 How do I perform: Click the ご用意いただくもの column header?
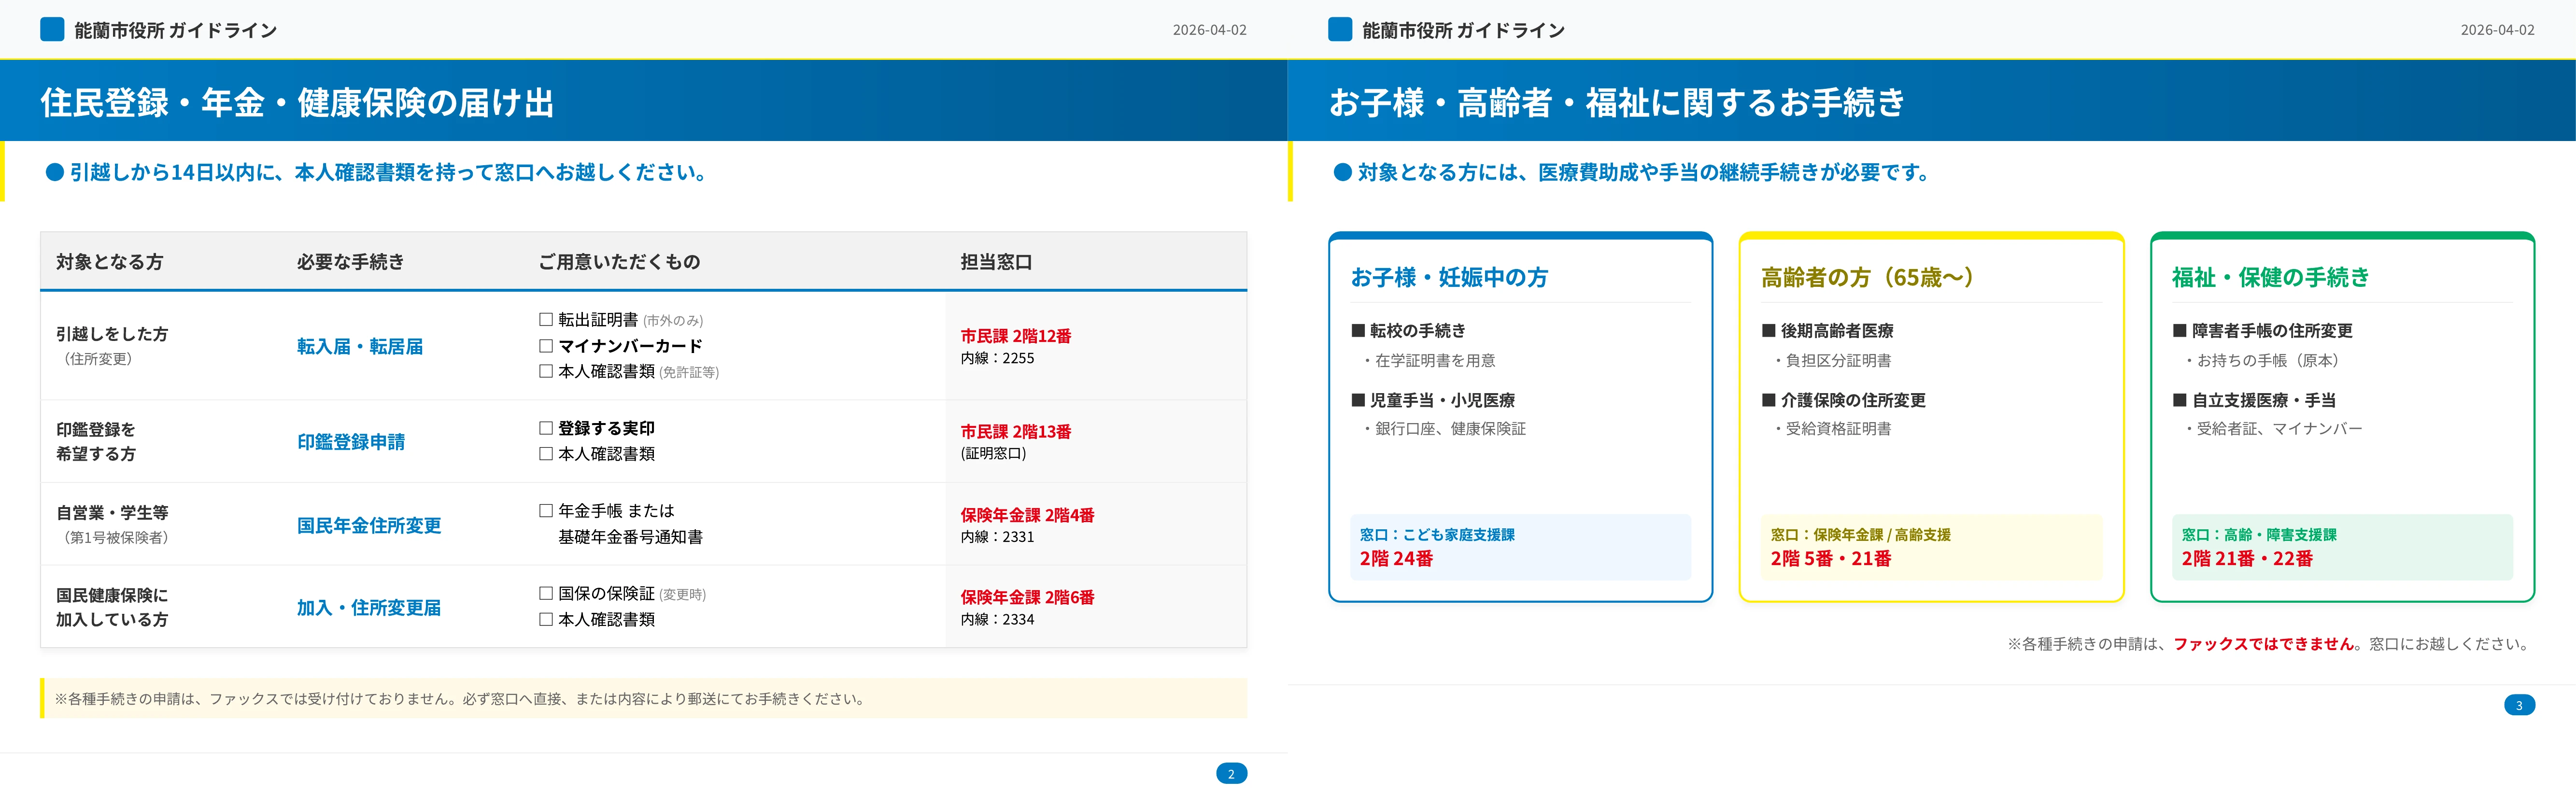coord(619,262)
